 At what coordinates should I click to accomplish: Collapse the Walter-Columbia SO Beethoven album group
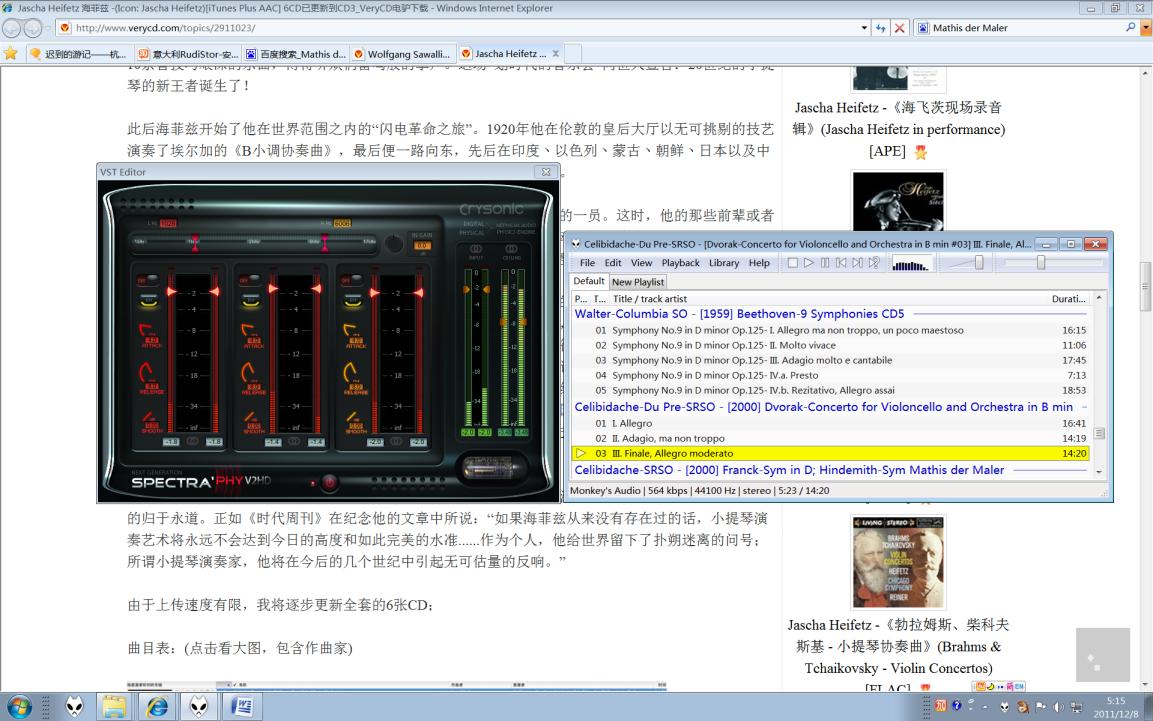click(x=740, y=314)
